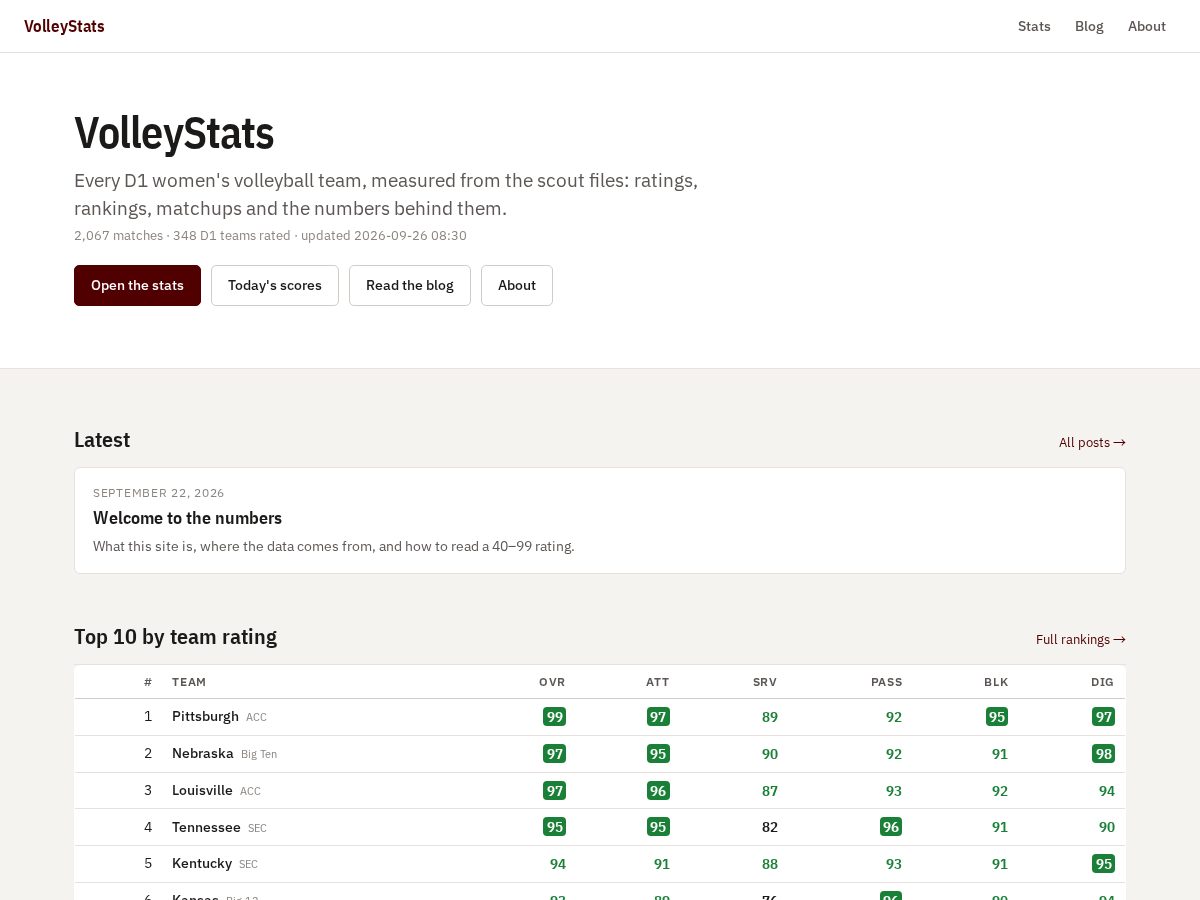The height and width of the screenshot is (900, 1200).
Task: Click the September 22, 2026 post date
Action: click(159, 493)
